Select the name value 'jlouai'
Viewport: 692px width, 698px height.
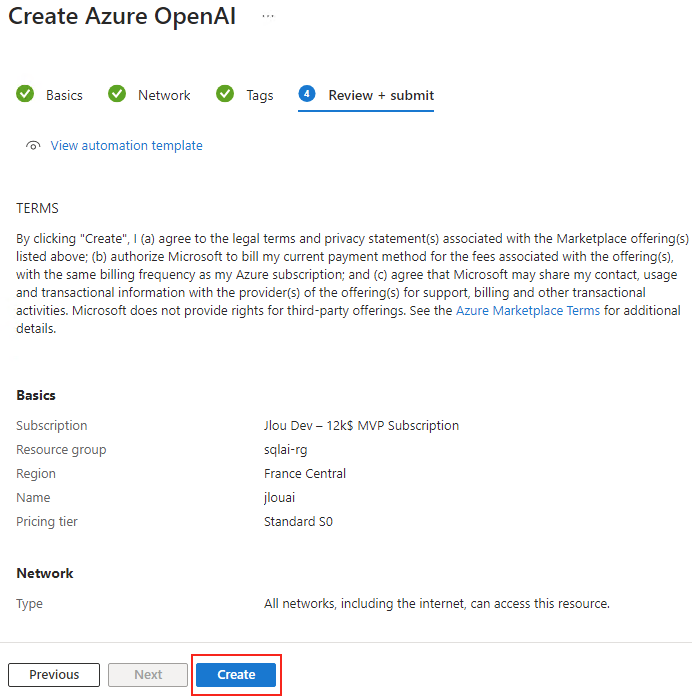[x=279, y=498]
